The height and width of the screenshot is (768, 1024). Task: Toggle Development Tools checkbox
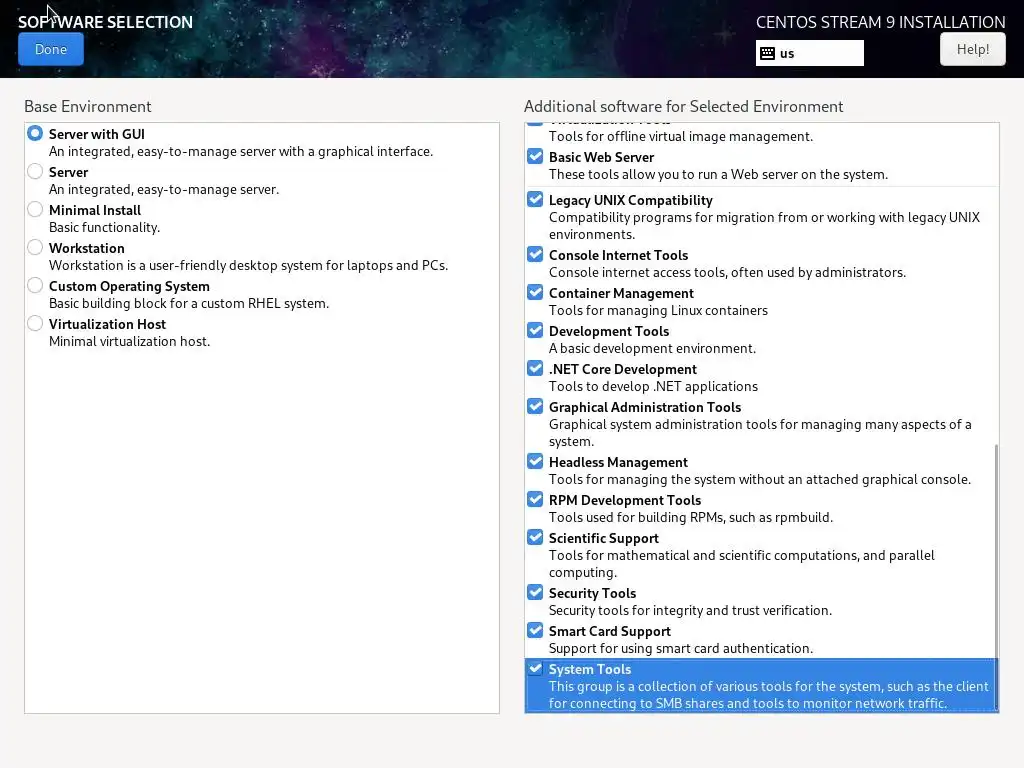pyautogui.click(x=536, y=331)
